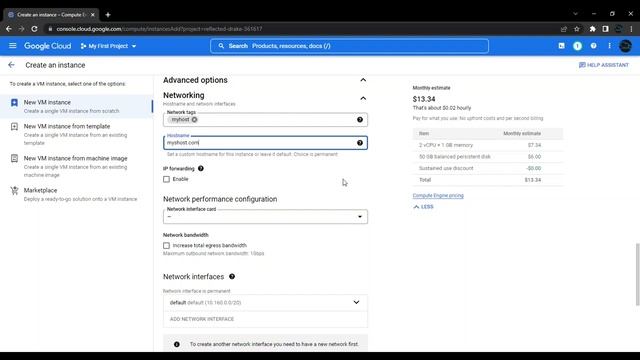Show help for Network tags field
This screenshot has height=360, width=640.
click(360, 120)
